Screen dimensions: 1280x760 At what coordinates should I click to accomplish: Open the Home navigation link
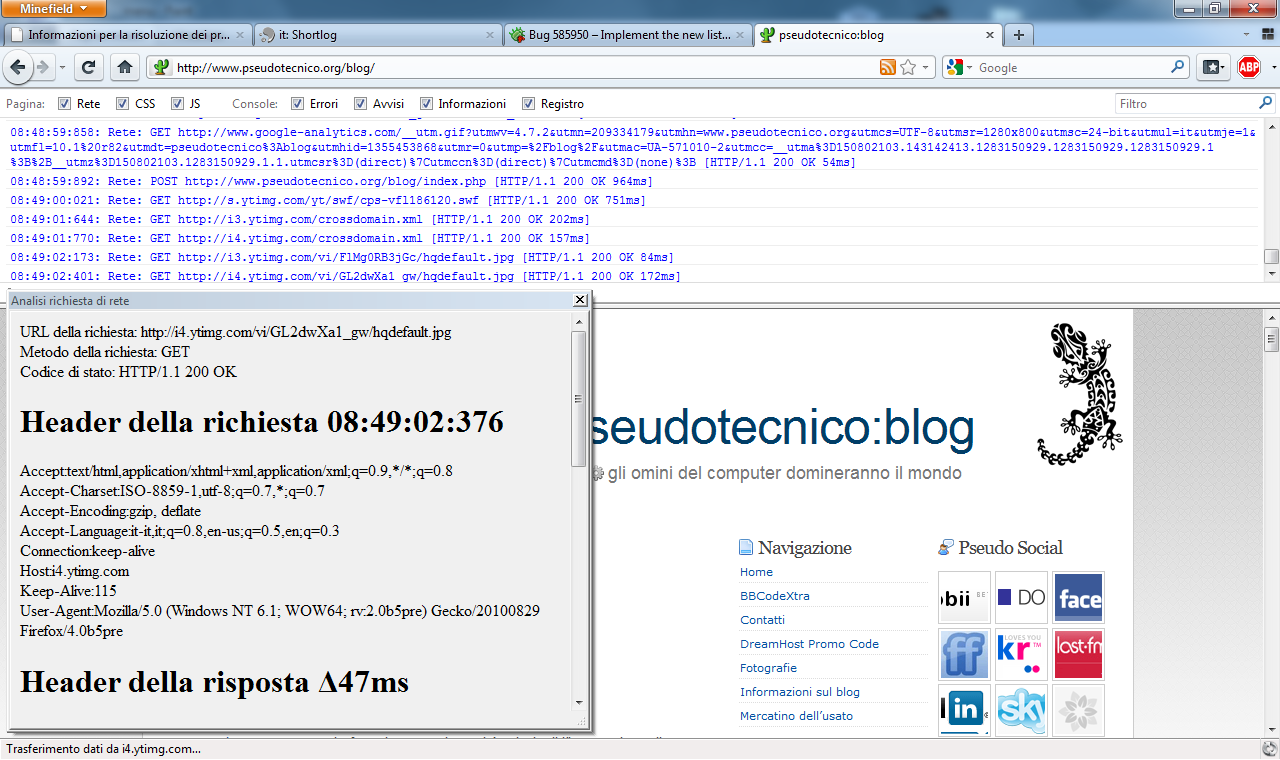click(756, 572)
